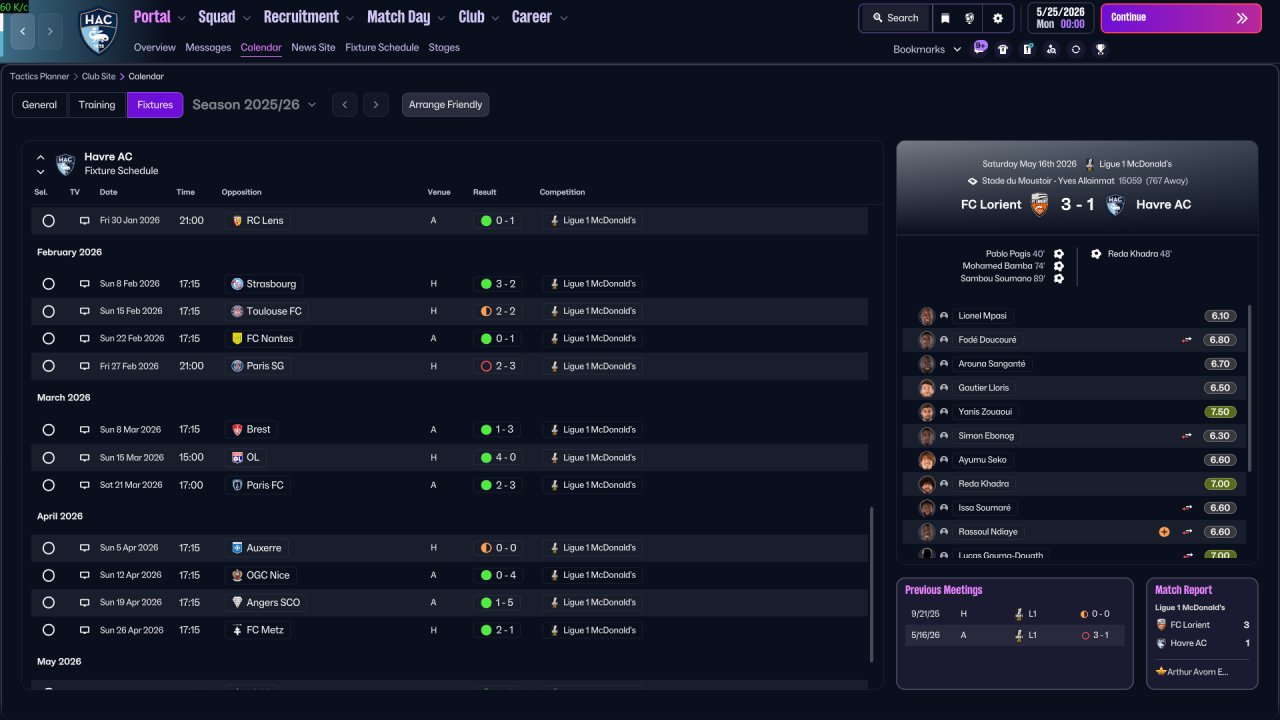This screenshot has width=1280, height=720.
Task: Select the OL fixture radio button
Action: click(x=48, y=457)
